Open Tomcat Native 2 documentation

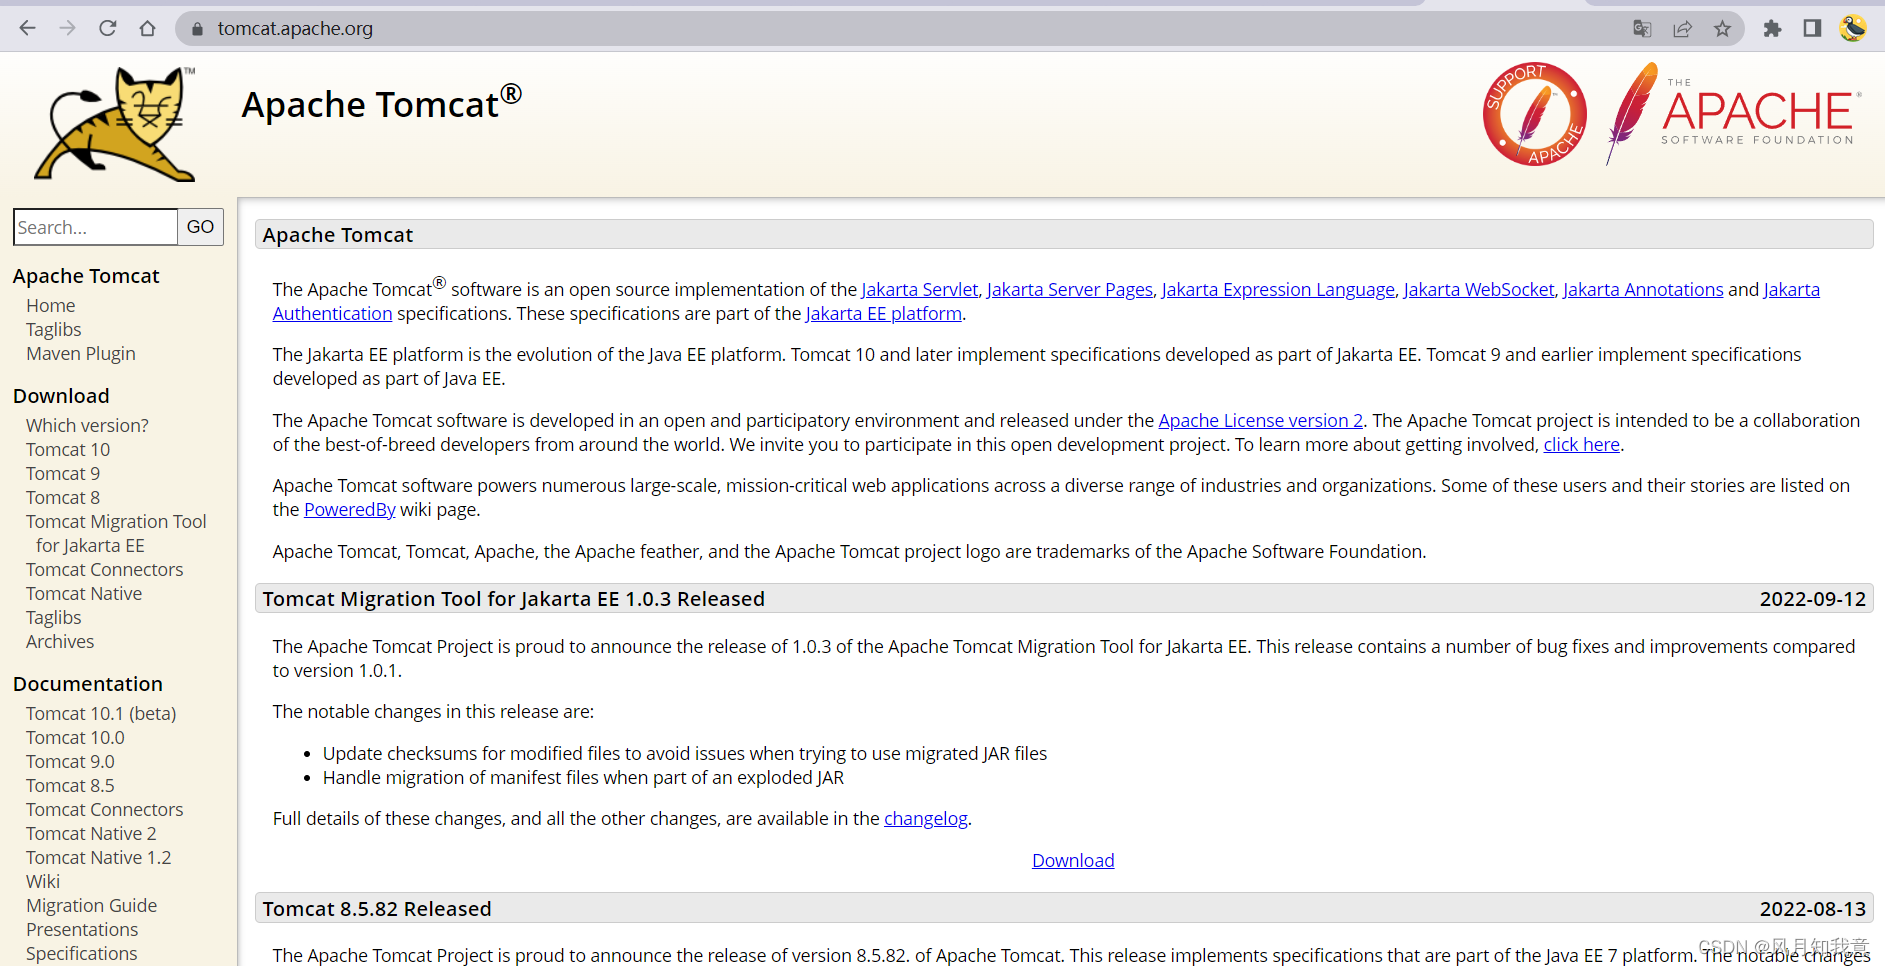click(x=91, y=833)
